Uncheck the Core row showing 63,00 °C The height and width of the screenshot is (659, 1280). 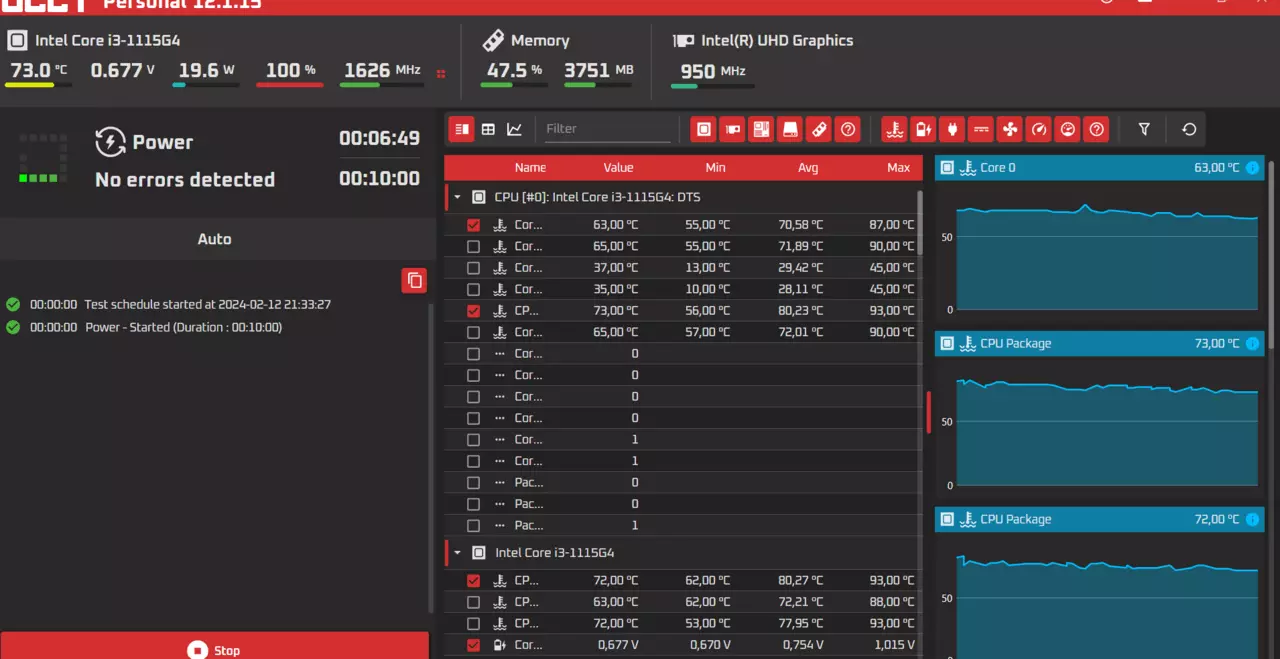pos(473,225)
